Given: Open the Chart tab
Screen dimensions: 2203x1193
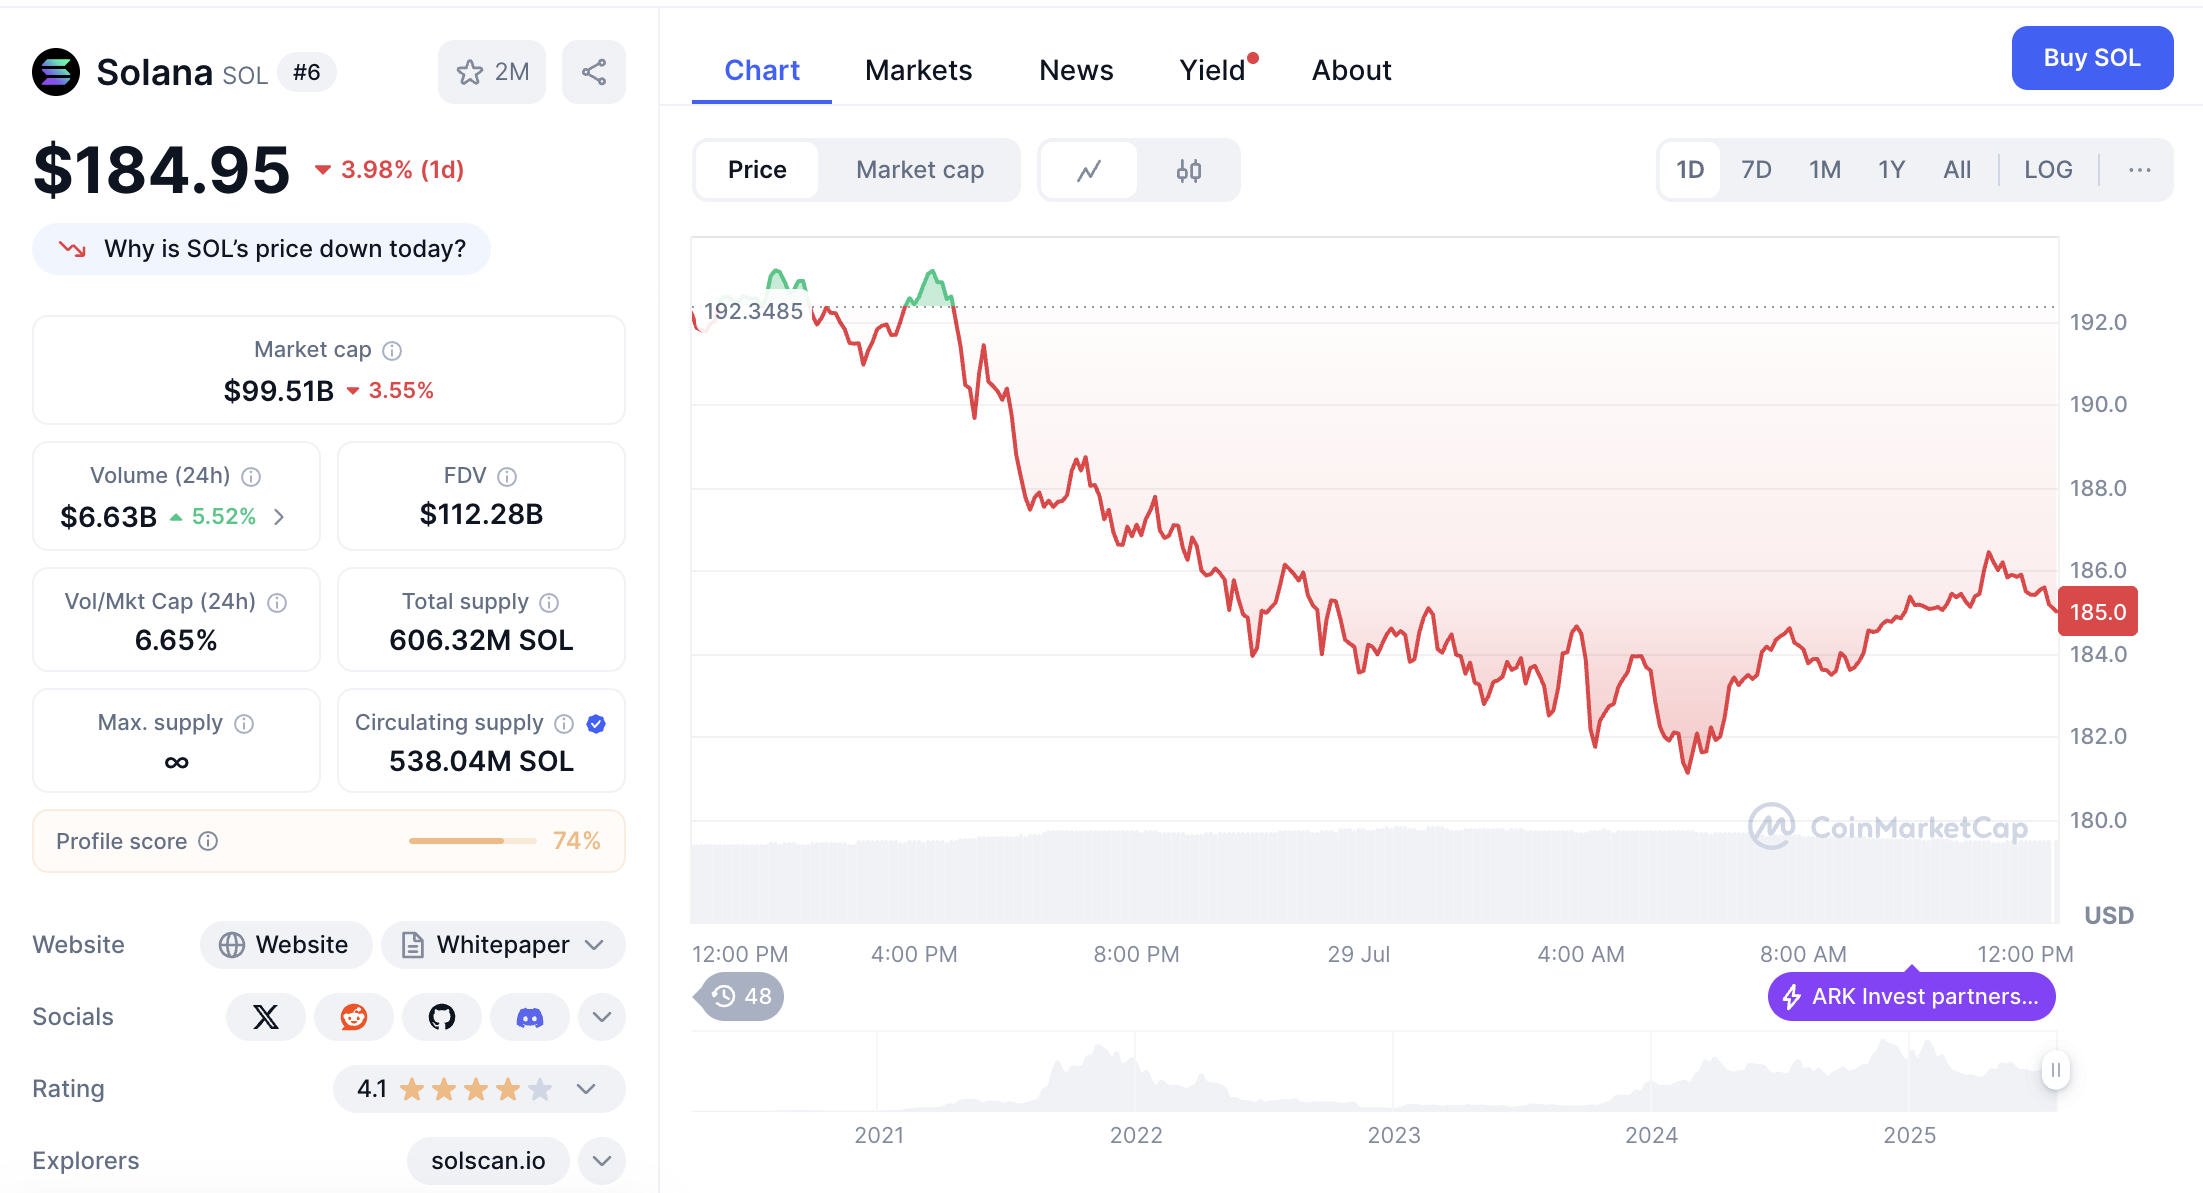Looking at the screenshot, I should [x=762, y=70].
